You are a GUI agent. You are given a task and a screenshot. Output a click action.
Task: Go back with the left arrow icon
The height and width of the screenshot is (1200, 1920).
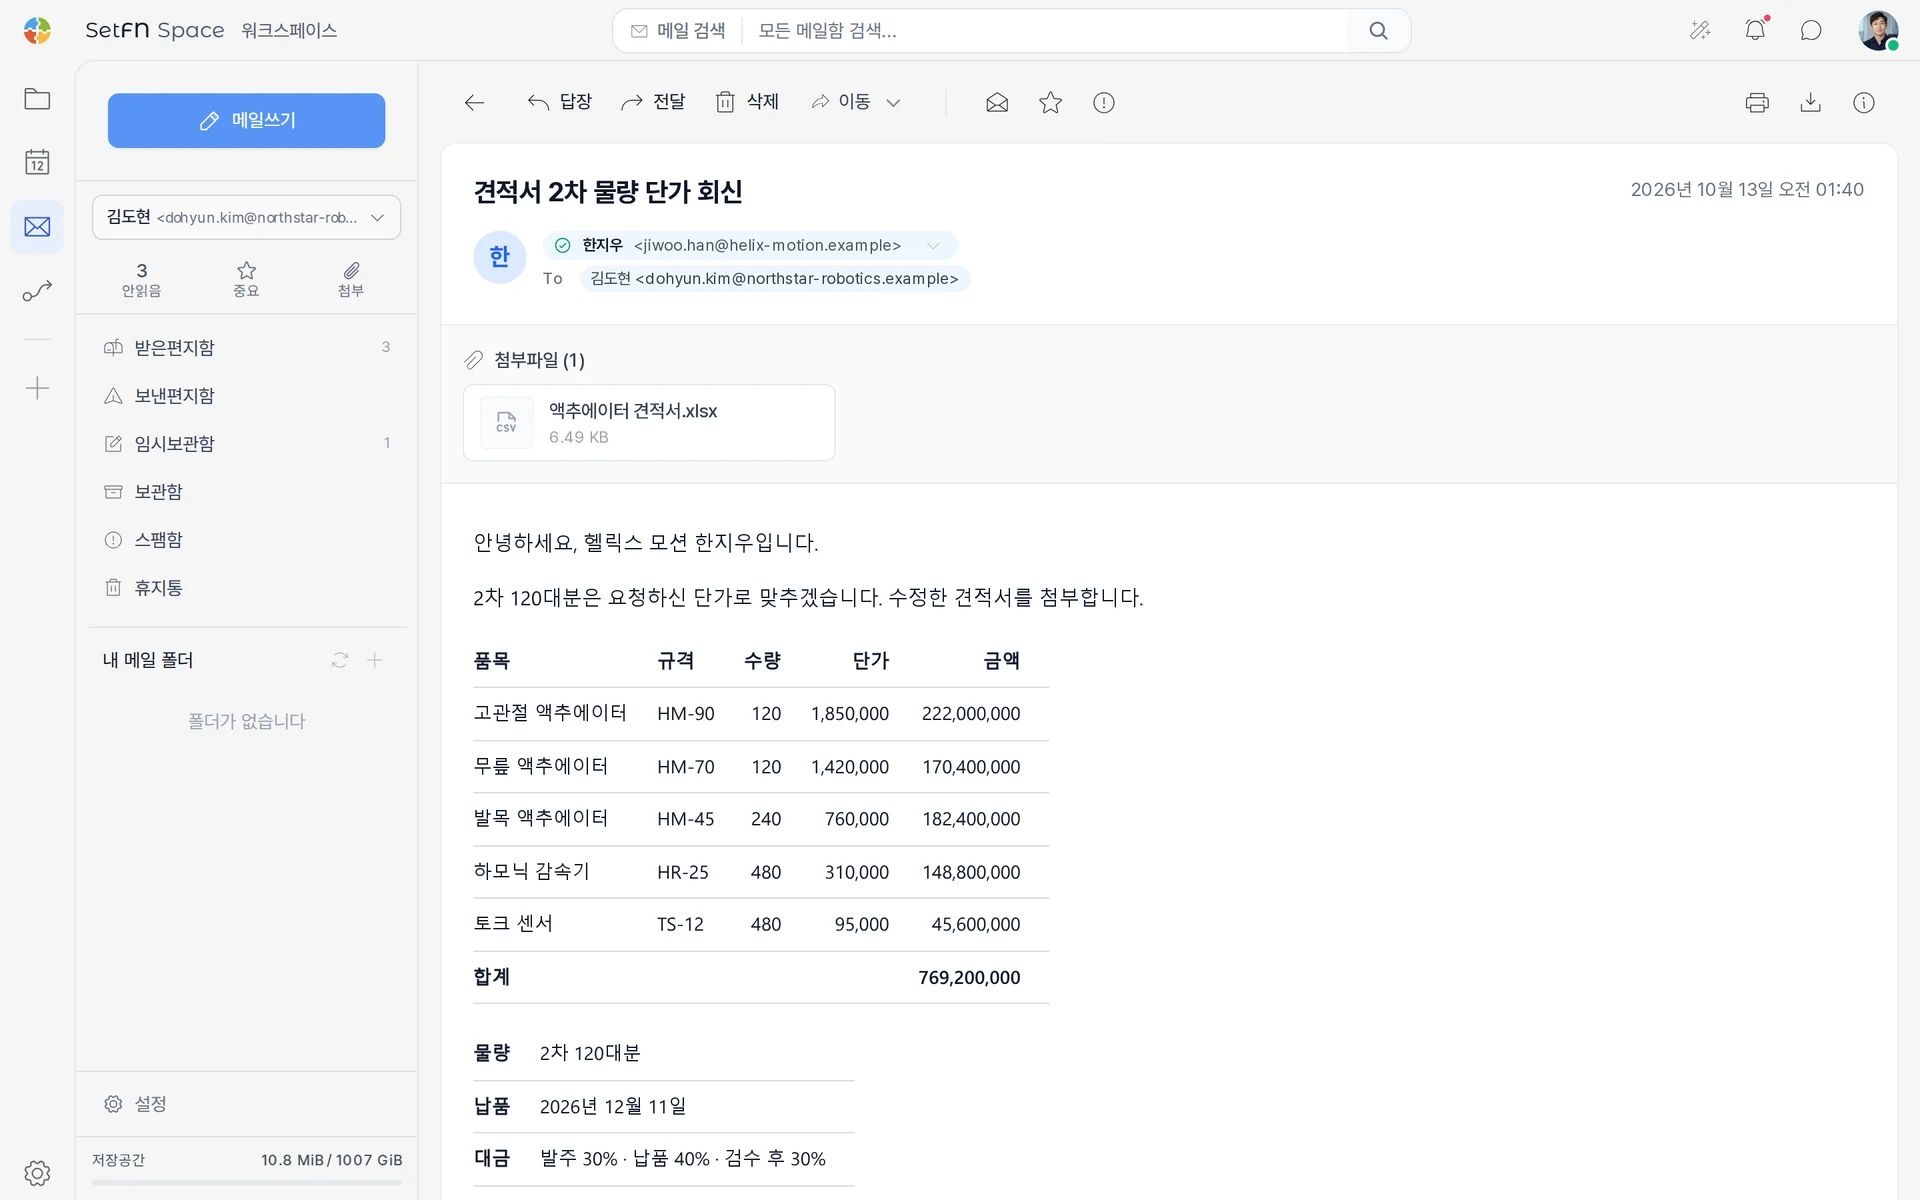(x=475, y=102)
